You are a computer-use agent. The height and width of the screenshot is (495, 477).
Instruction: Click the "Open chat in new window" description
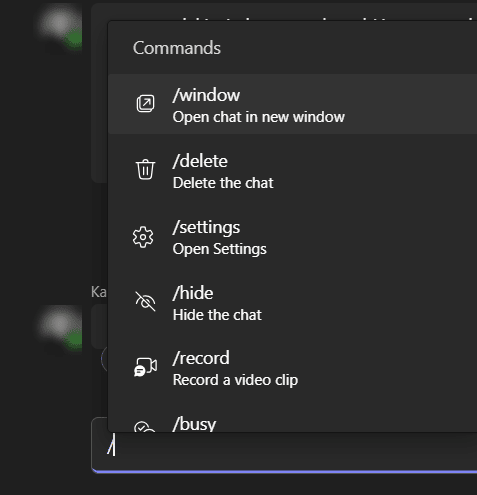click(259, 117)
